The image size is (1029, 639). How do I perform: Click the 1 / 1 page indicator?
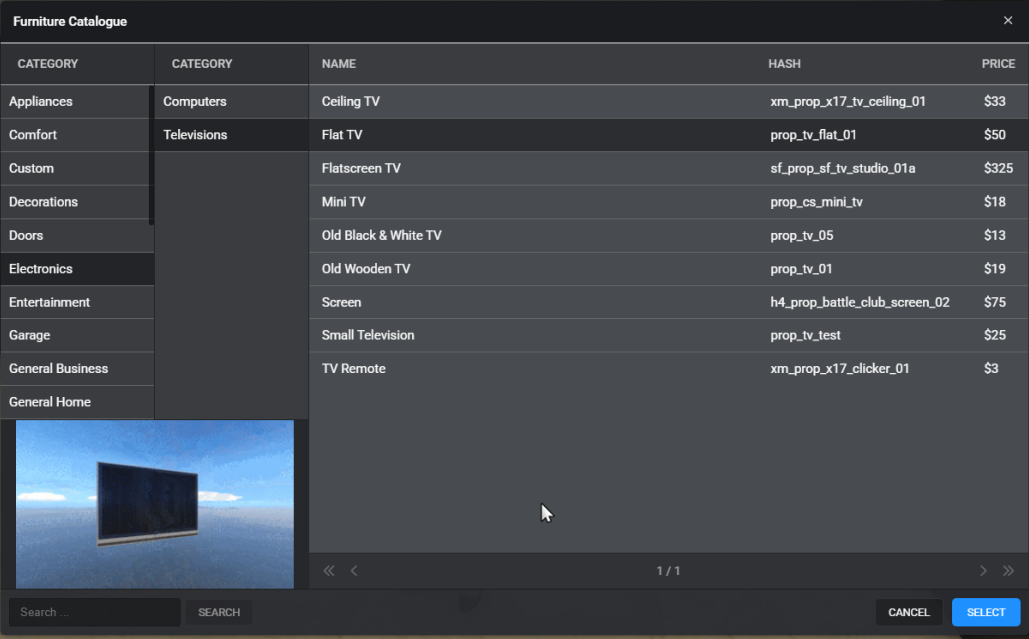pos(668,571)
